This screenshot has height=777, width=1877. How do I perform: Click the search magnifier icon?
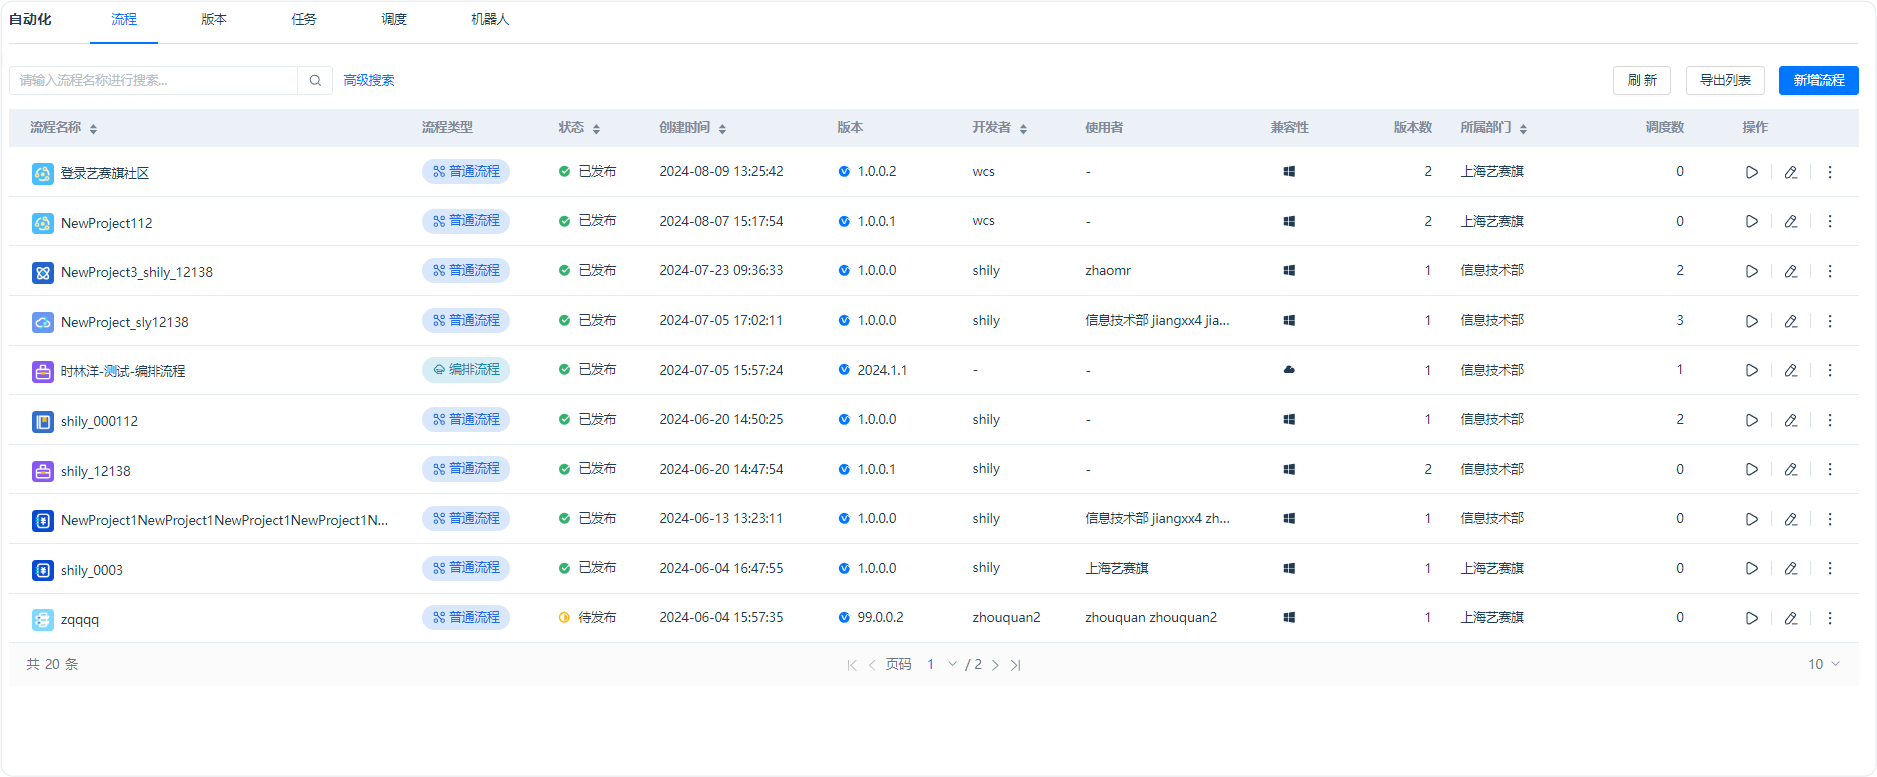(x=315, y=80)
